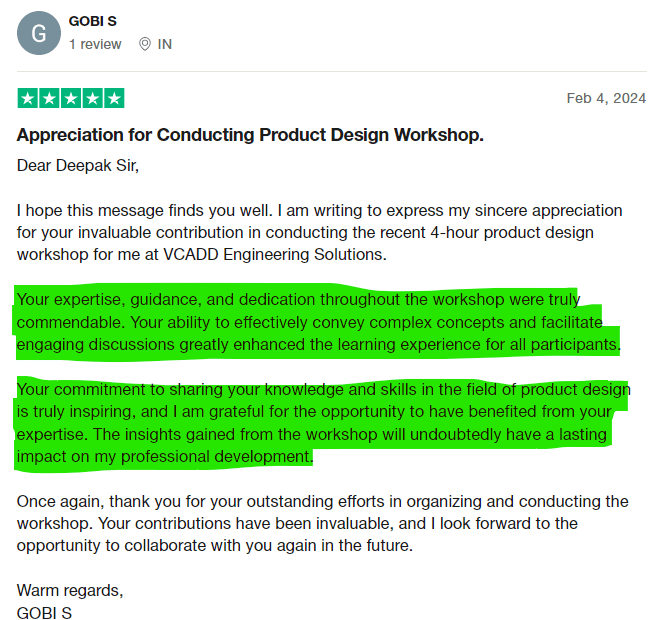Click the GOBI S signature at bottom
Screen dimensions: 666x620
(44, 612)
